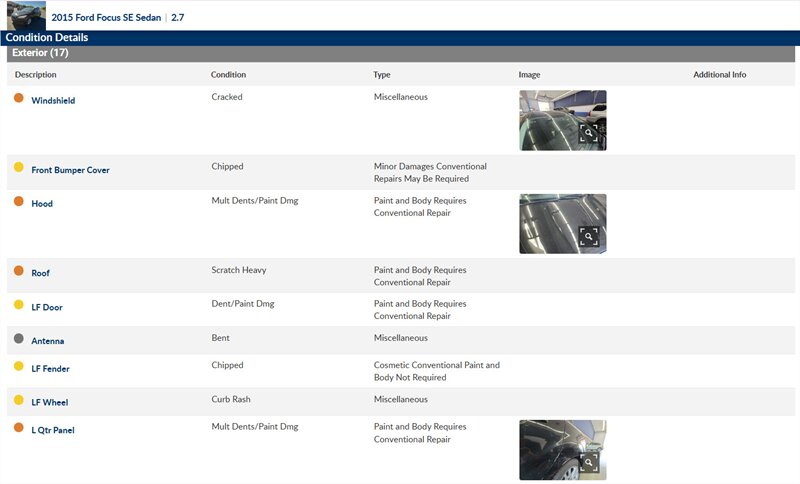Sort by Description column header

[36, 75]
